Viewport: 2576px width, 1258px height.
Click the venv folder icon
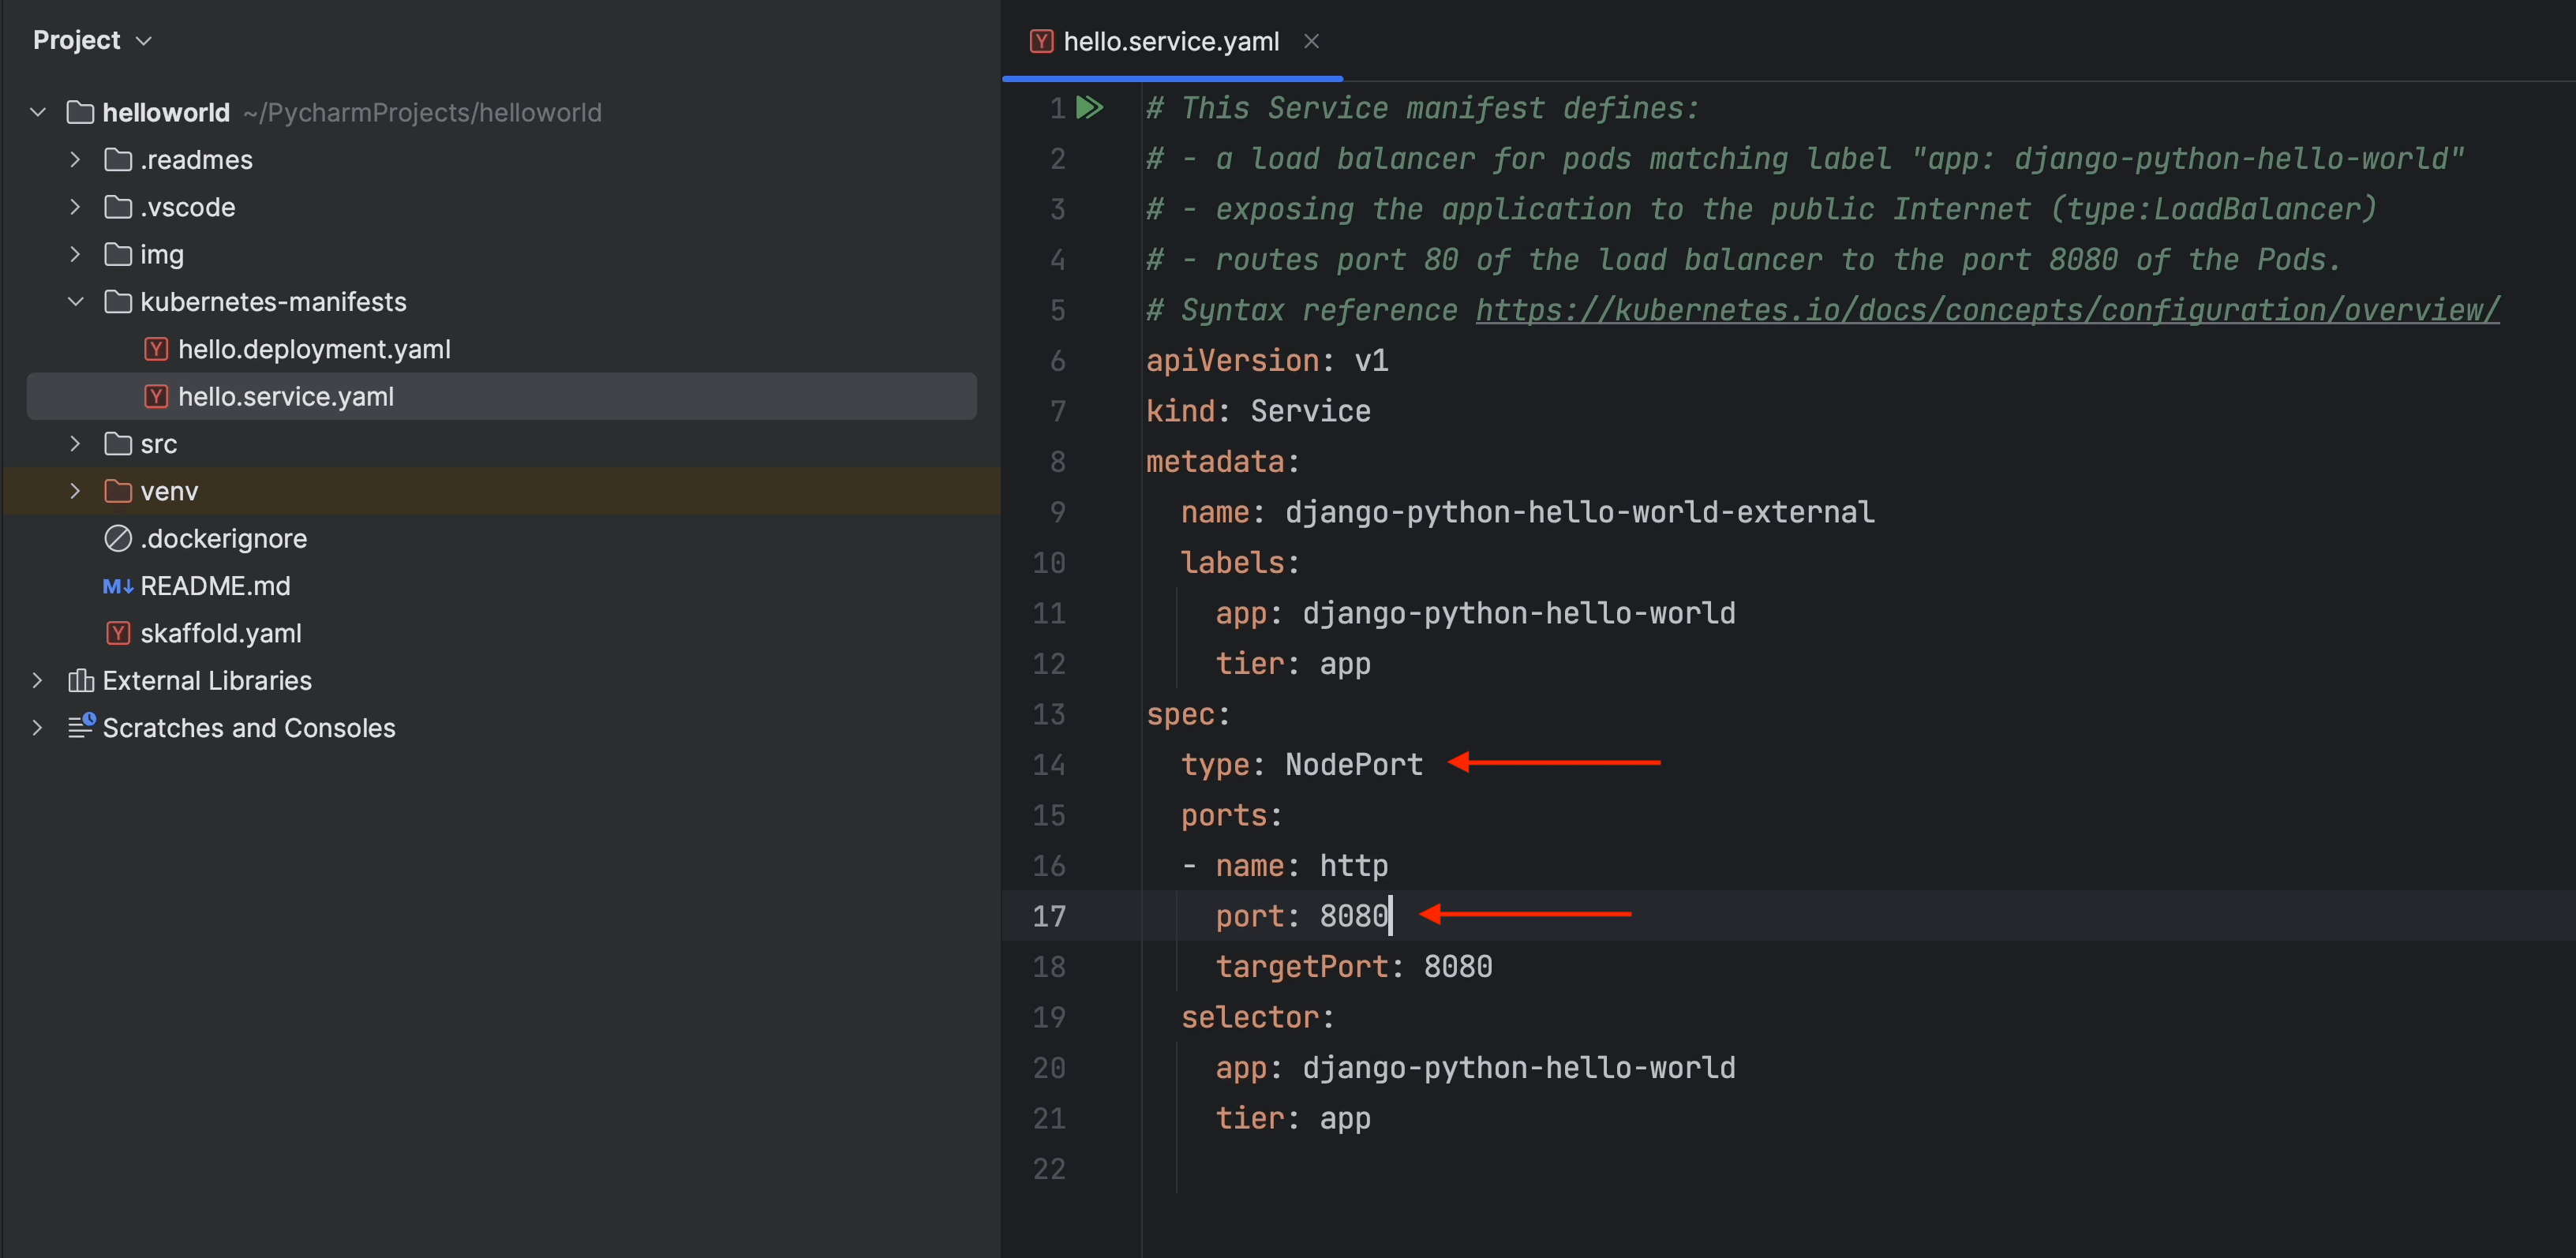pos(118,491)
